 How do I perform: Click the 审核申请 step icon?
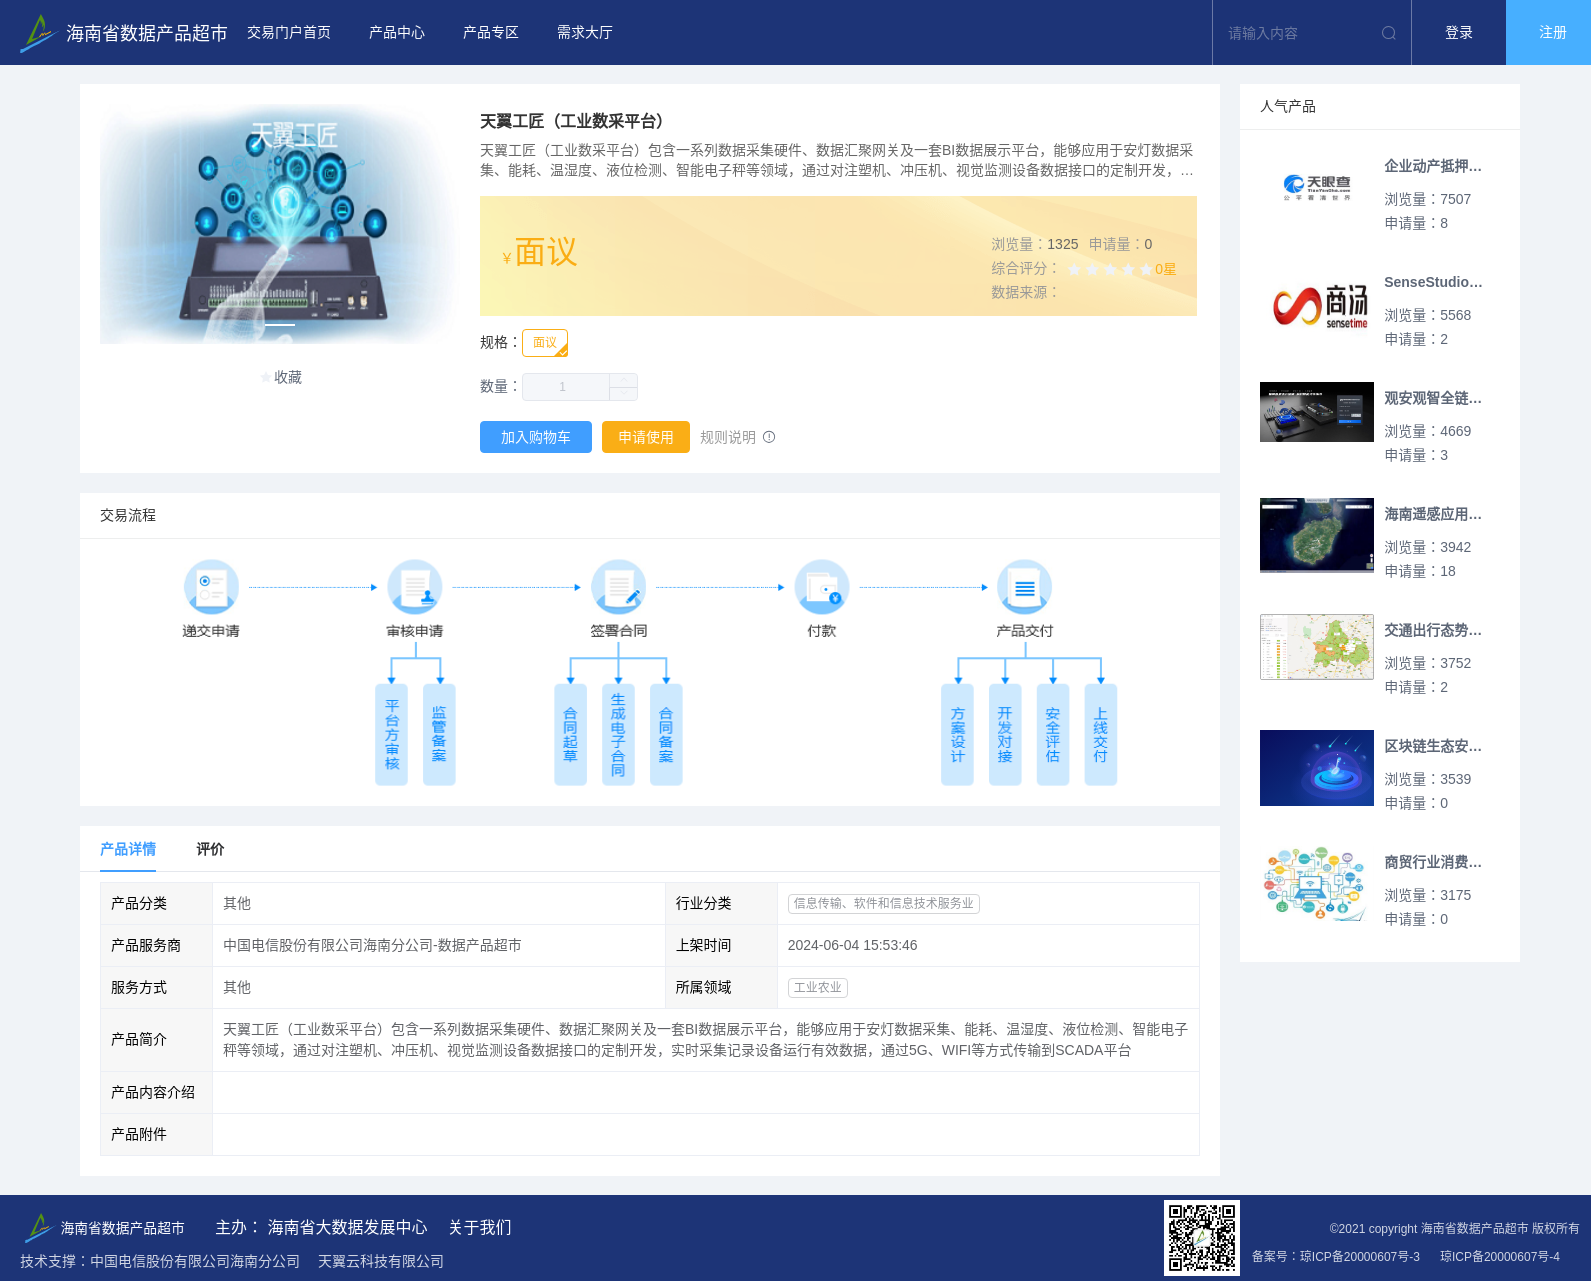tap(415, 587)
